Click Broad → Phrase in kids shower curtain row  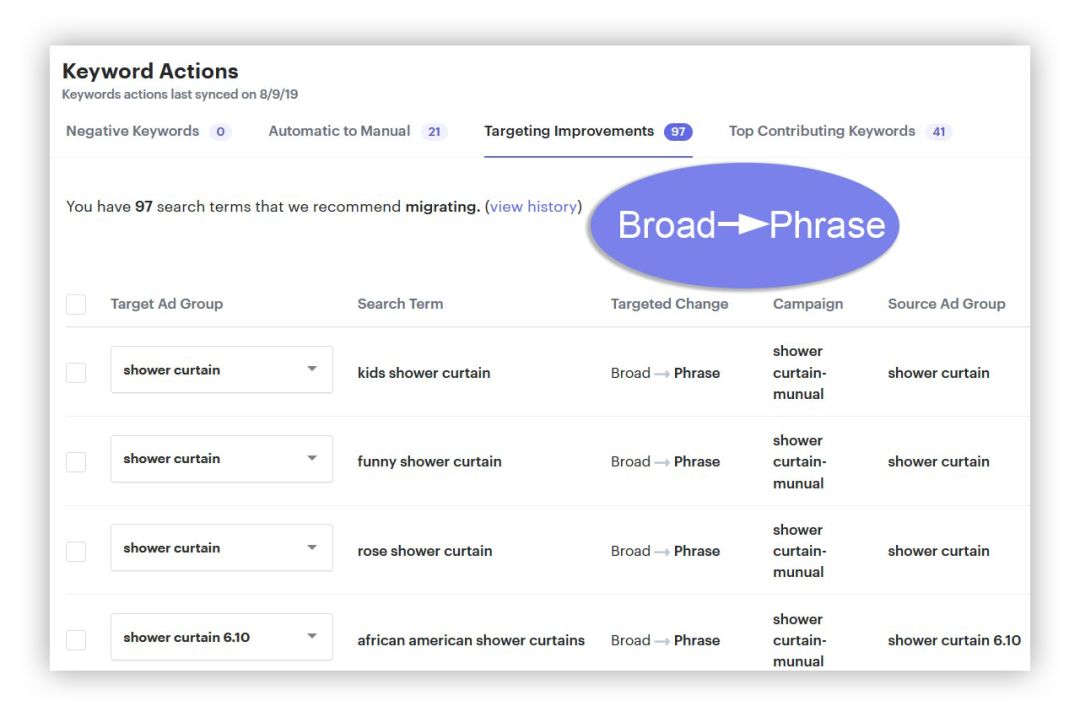tap(665, 373)
